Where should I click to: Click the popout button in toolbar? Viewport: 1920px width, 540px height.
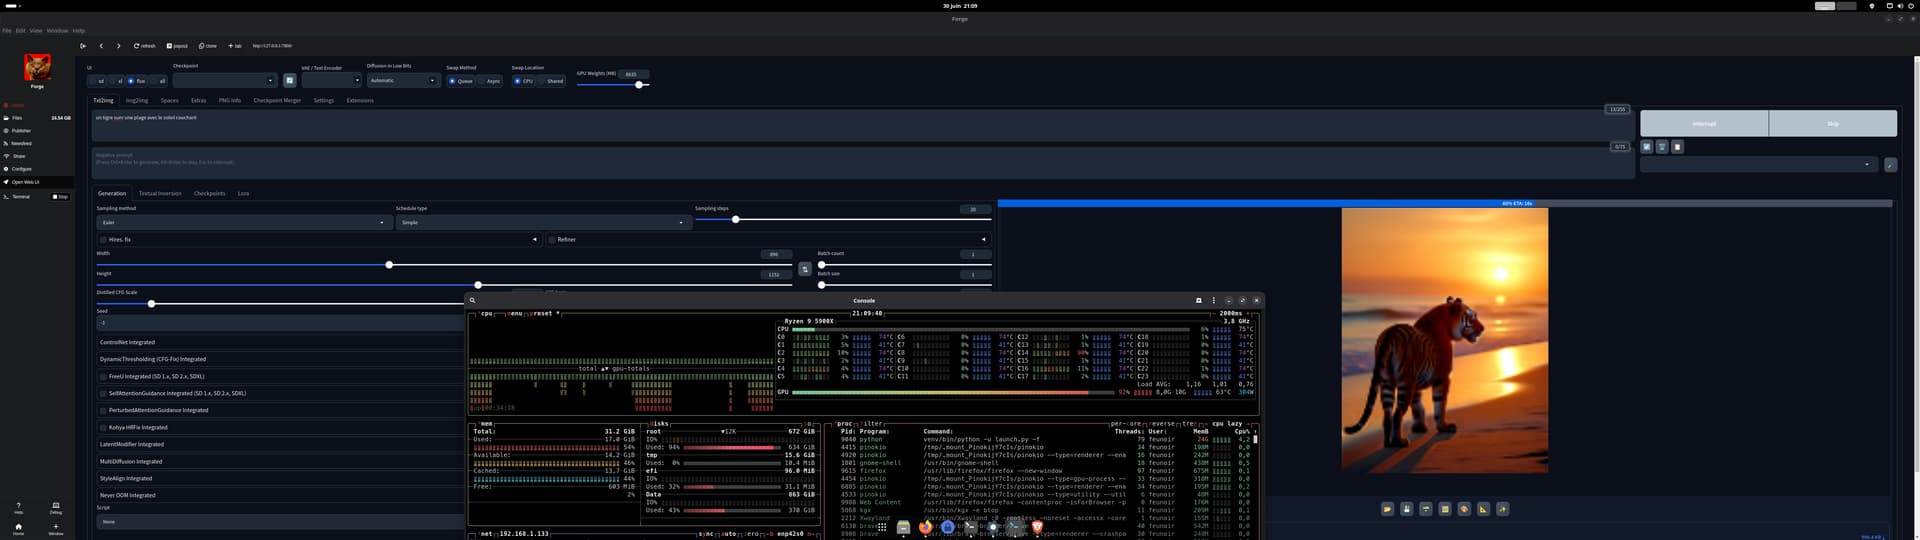[177, 46]
